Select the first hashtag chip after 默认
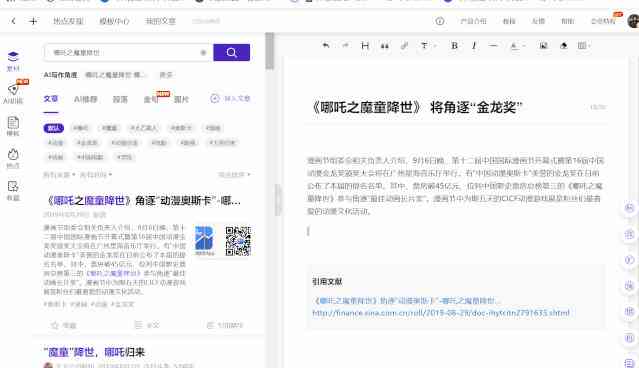Image resolution: width=639 pixels, height=368 pixels. (x=81, y=128)
